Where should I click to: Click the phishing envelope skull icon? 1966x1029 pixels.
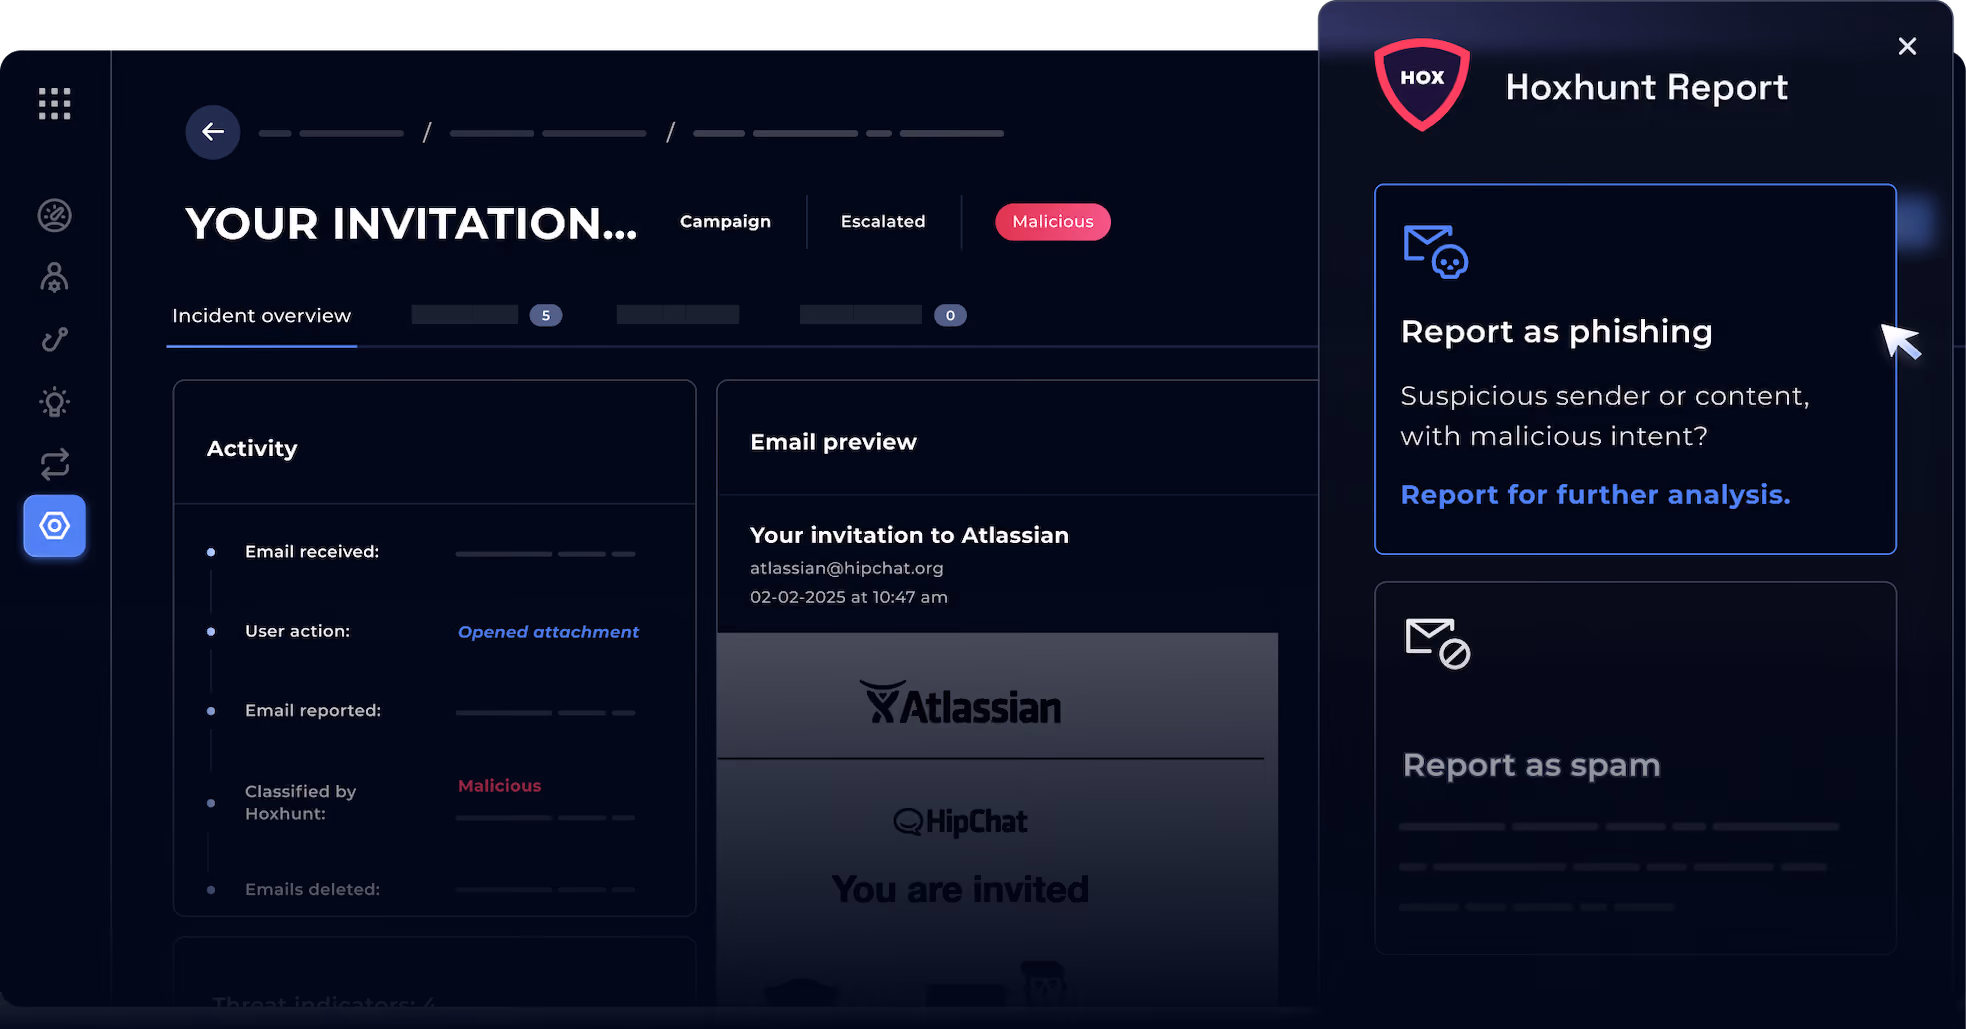pos(1436,251)
